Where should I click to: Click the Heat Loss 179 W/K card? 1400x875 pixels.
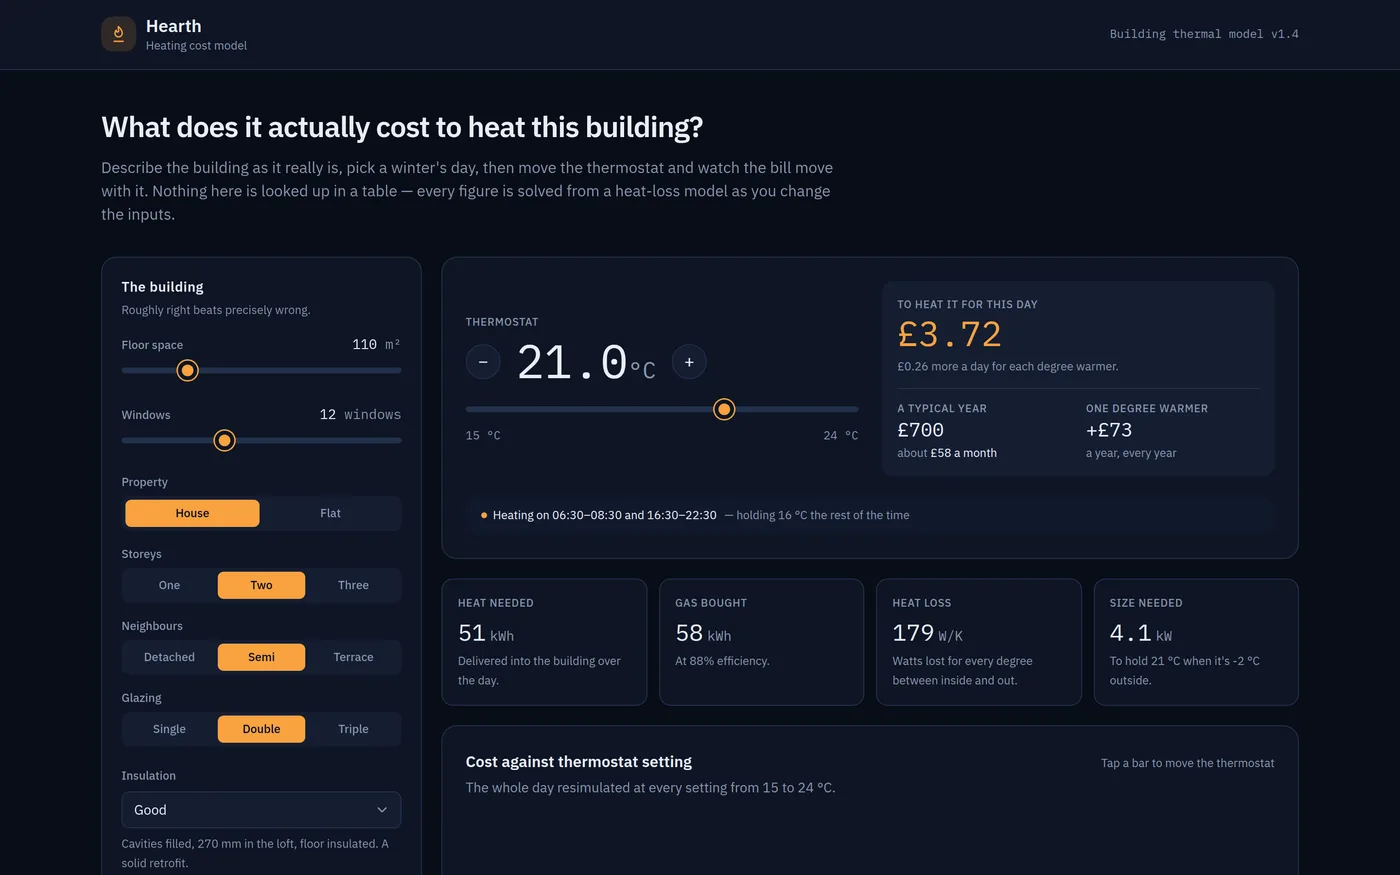click(979, 642)
